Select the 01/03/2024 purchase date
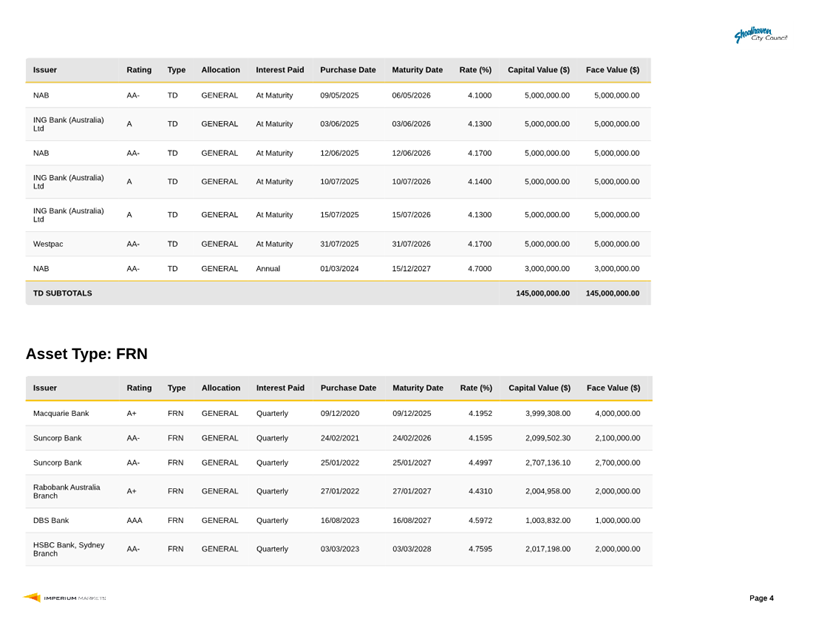This screenshot has height=628, width=813. (339, 269)
